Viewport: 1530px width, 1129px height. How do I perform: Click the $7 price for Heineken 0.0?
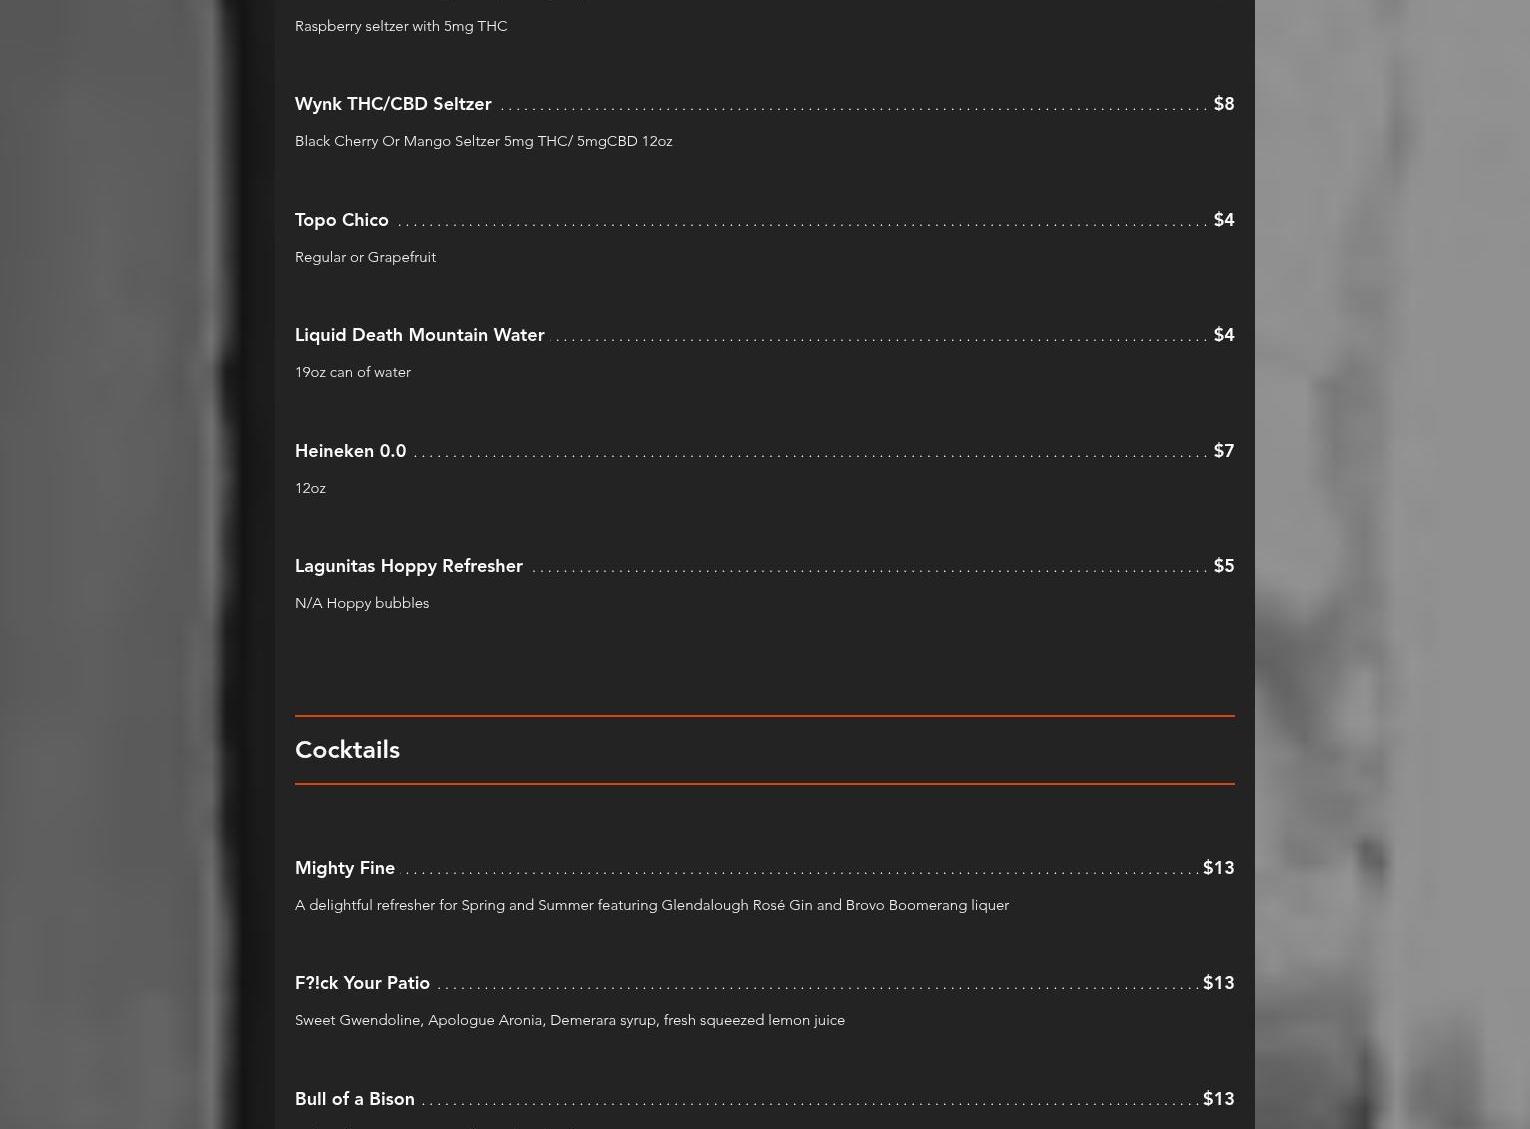point(1224,451)
